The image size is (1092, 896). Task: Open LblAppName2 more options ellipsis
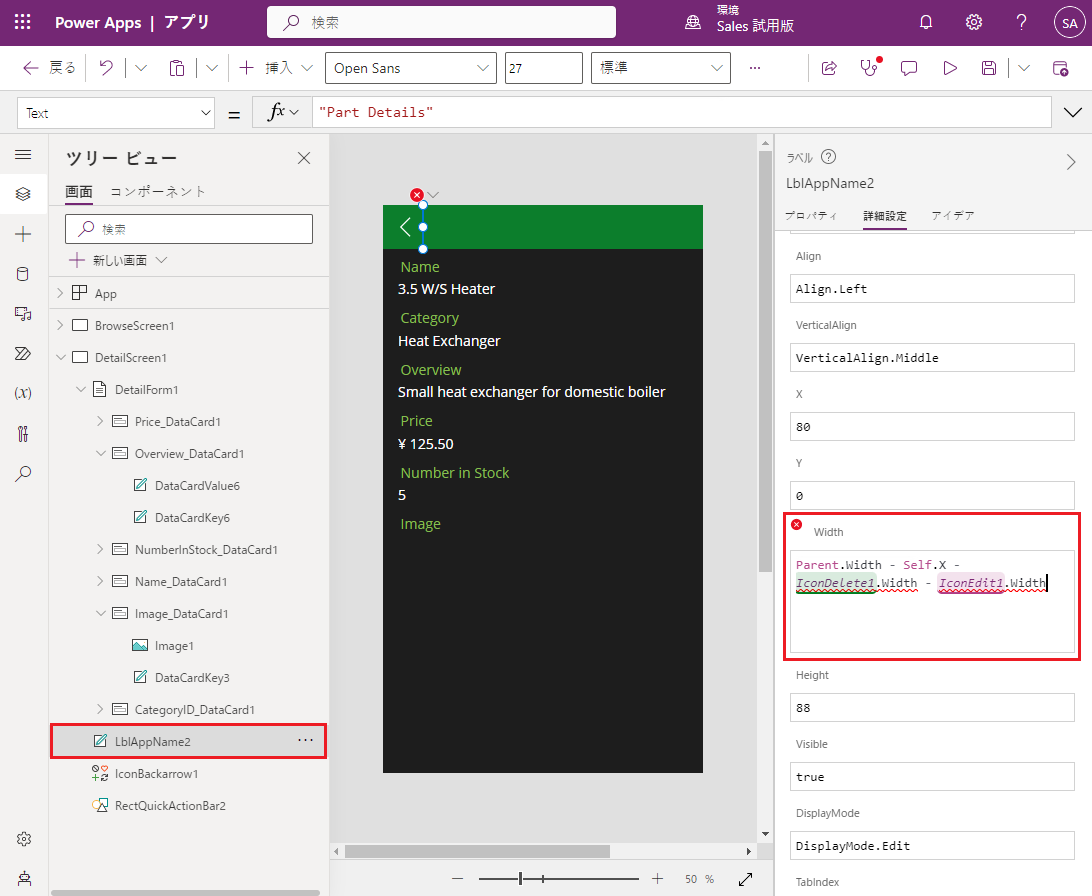point(305,740)
